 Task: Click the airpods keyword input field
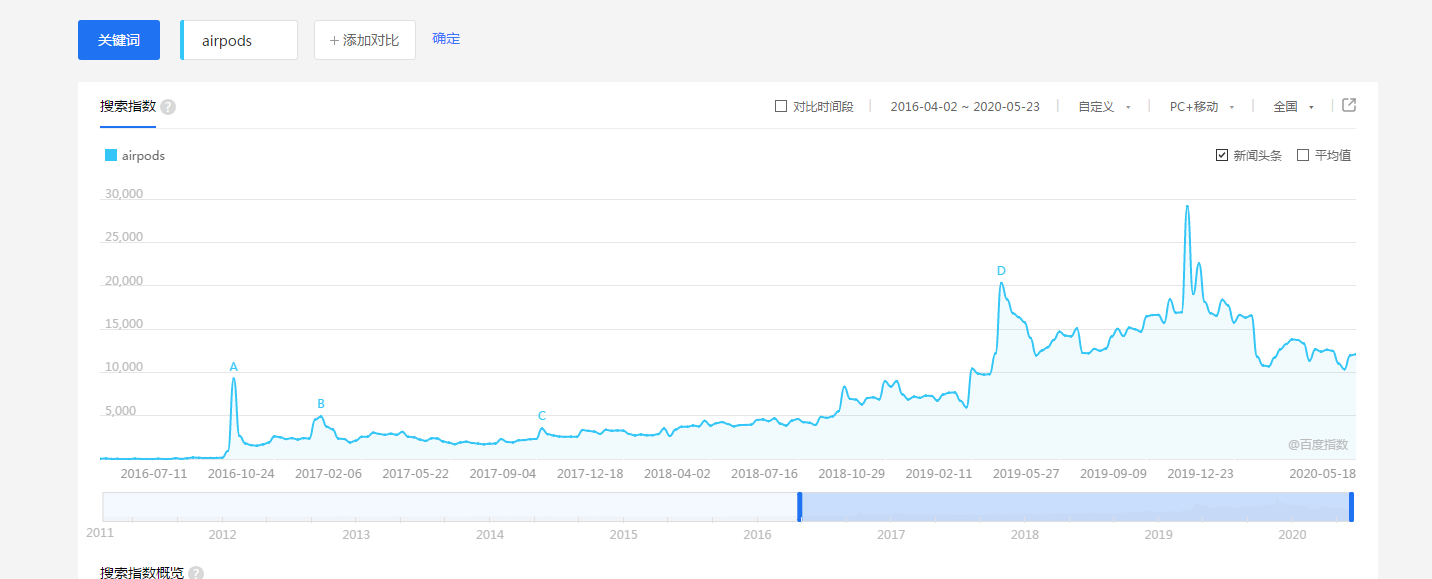[x=240, y=41]
